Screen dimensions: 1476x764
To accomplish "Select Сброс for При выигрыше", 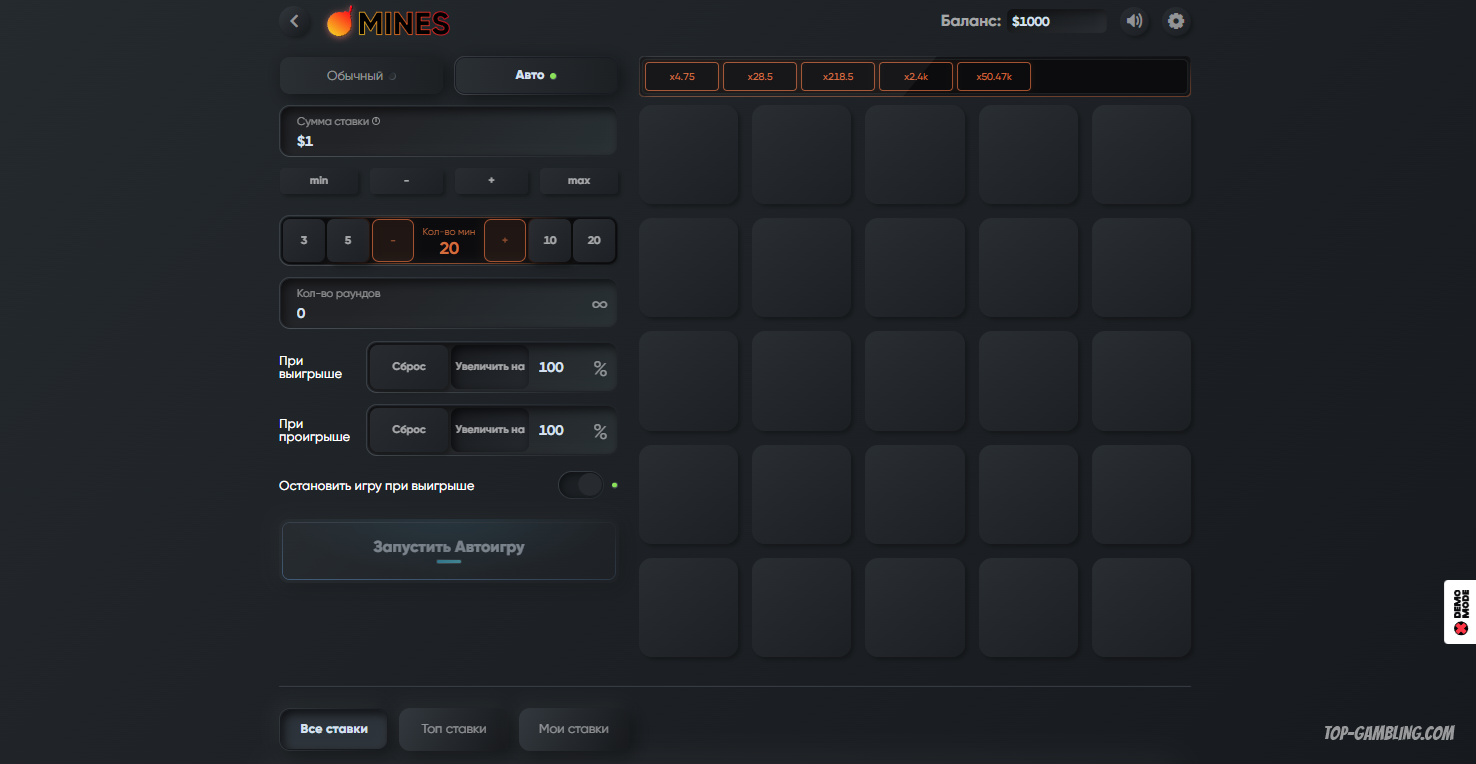I will tap(409, 367).
